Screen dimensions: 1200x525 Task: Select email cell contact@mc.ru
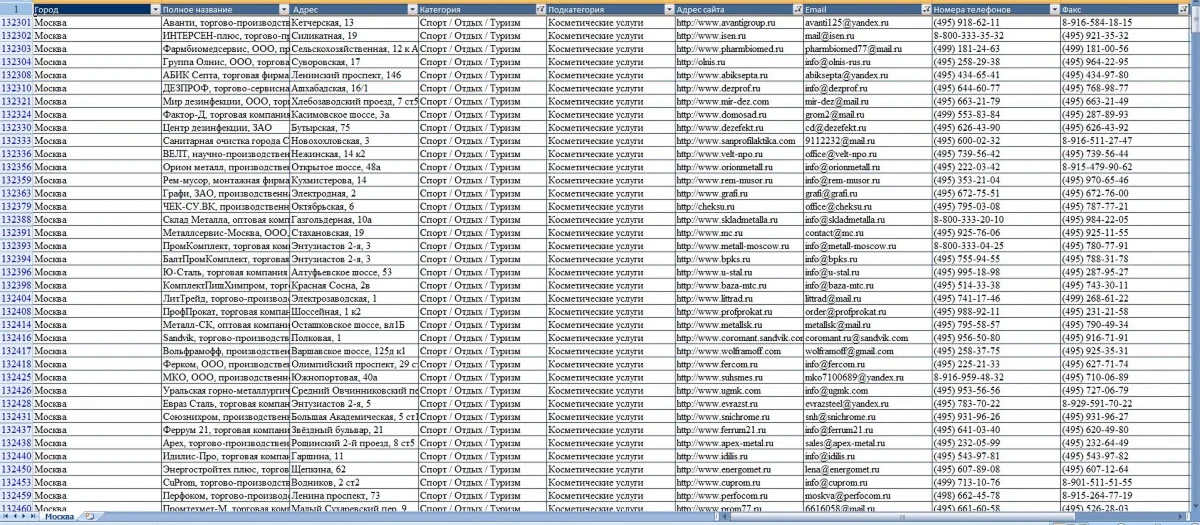pyautogui.click(x=867, y=233)
